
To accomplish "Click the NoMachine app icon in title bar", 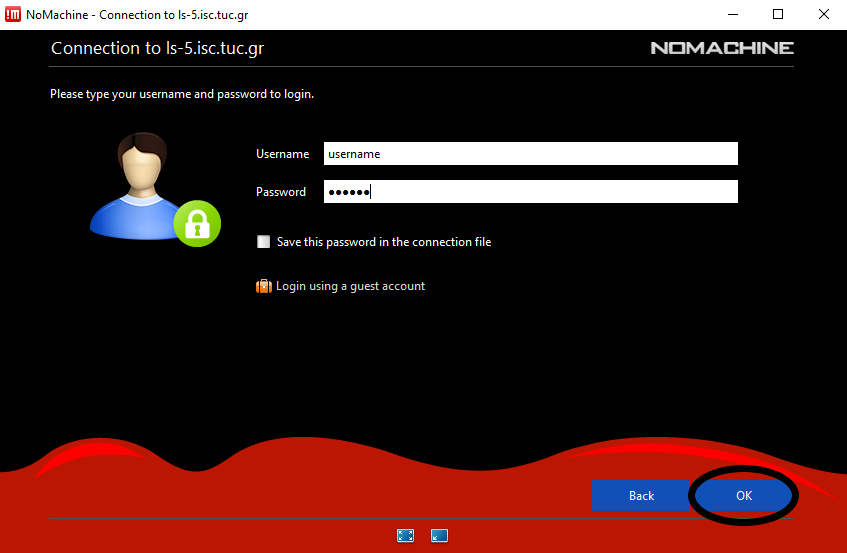I will click(x=13, y=14).
